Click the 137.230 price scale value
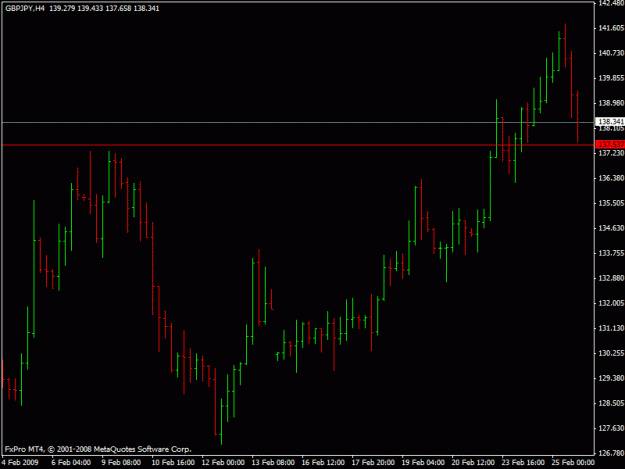Image resolution: width=625 pixels, height=469 pixels. click(611, 153)
